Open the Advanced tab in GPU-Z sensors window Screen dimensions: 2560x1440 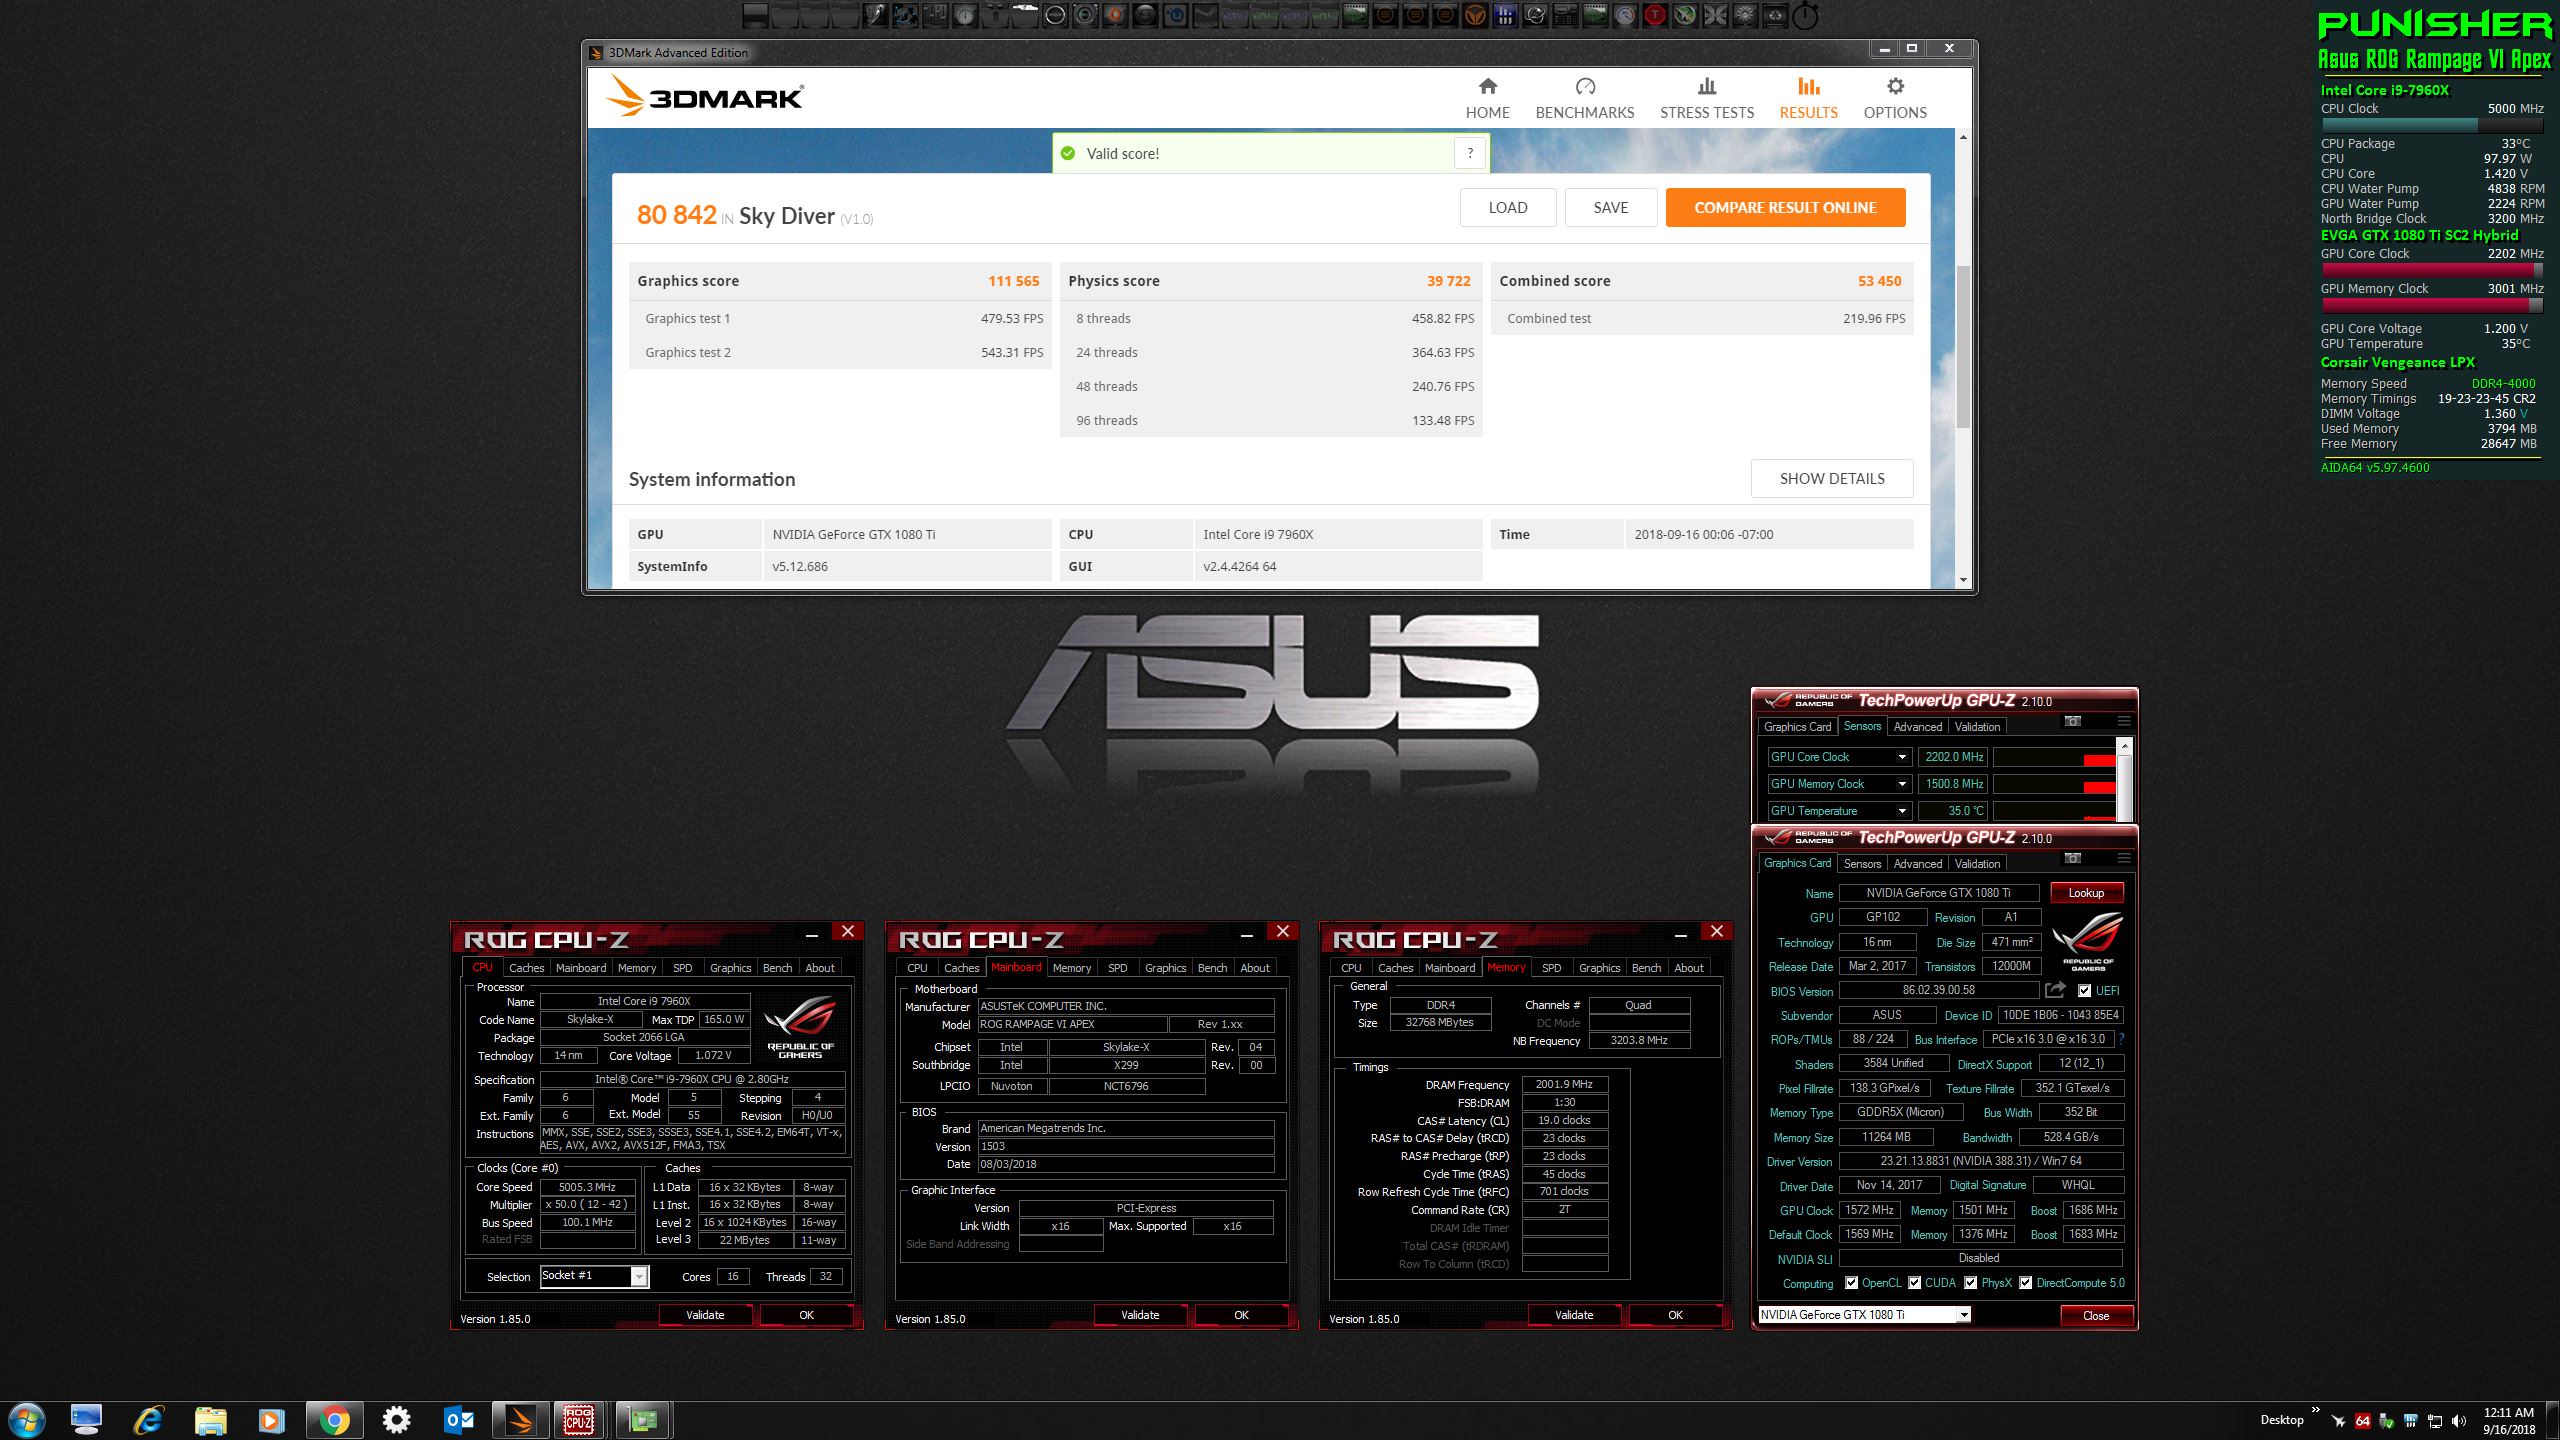click(x=1917, y=727)
